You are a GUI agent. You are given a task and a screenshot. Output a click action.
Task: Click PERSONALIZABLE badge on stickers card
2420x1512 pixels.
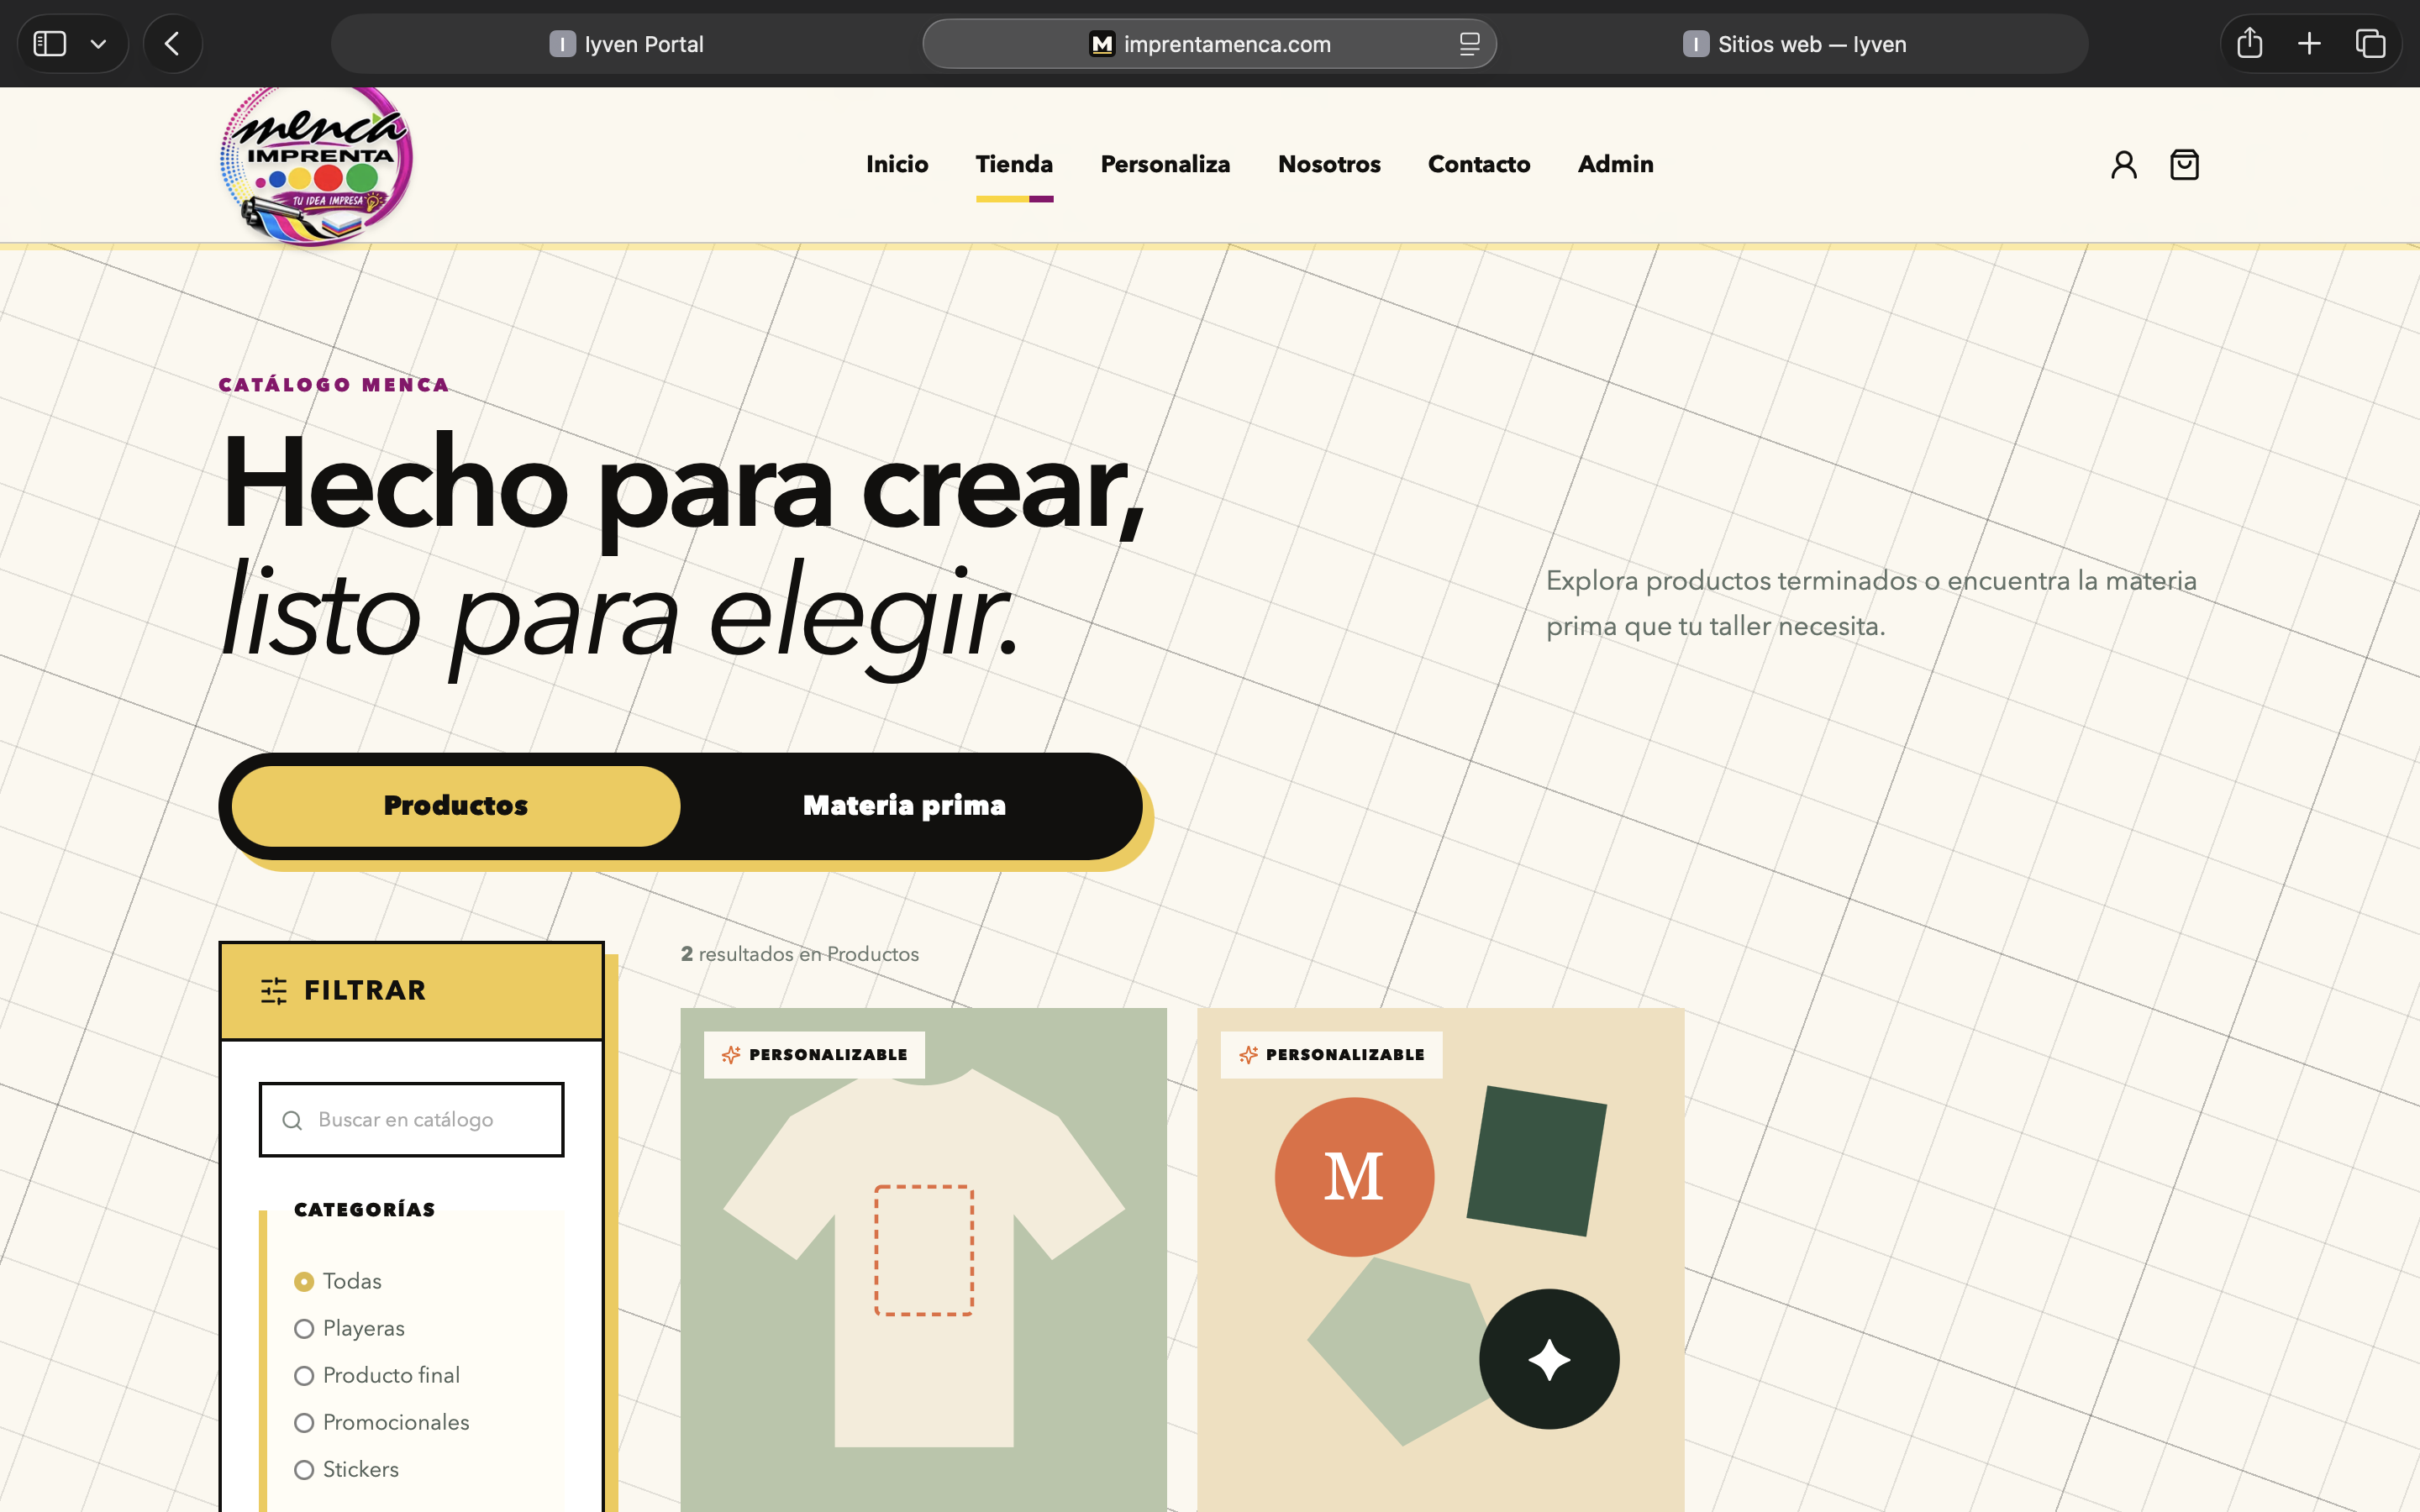click(x=1331, y=1055)
